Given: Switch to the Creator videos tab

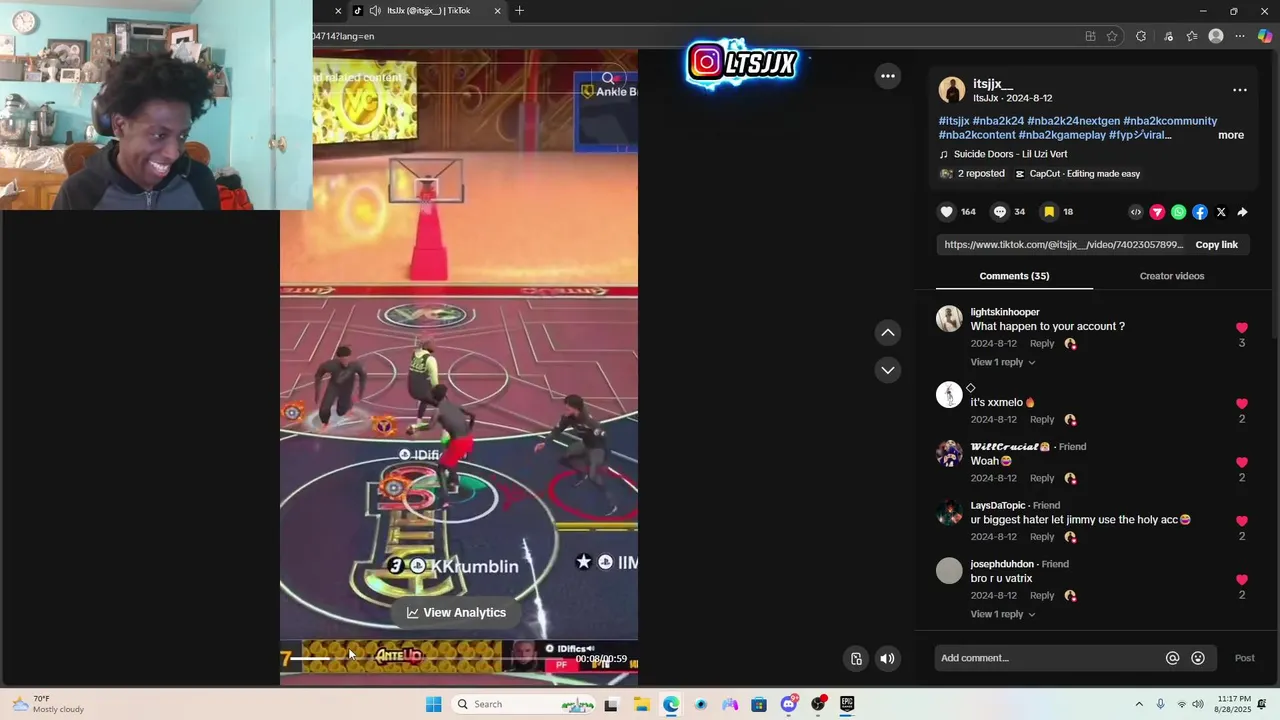Looking at the screenshot, I should point(1171,276).
